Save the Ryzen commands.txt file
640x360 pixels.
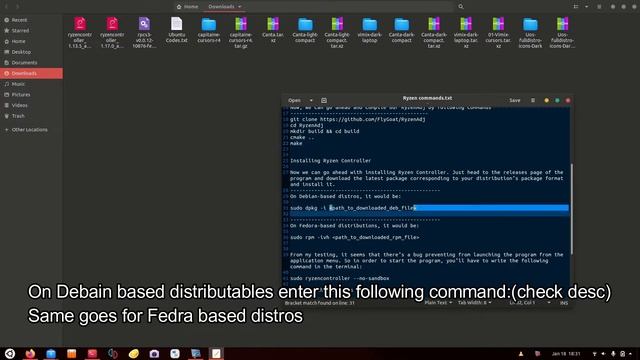(515, 100)
